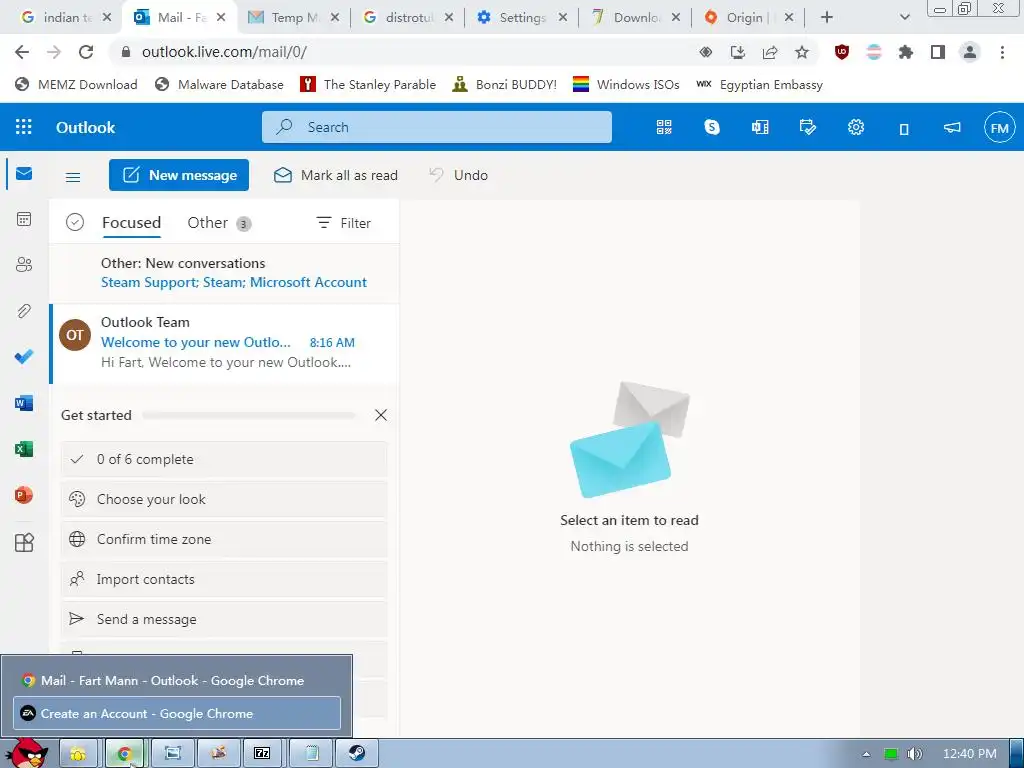This screenshot has height=768, width=1024.
Task: Switch to Origin browser tab
Action: (x=749, y=18)
